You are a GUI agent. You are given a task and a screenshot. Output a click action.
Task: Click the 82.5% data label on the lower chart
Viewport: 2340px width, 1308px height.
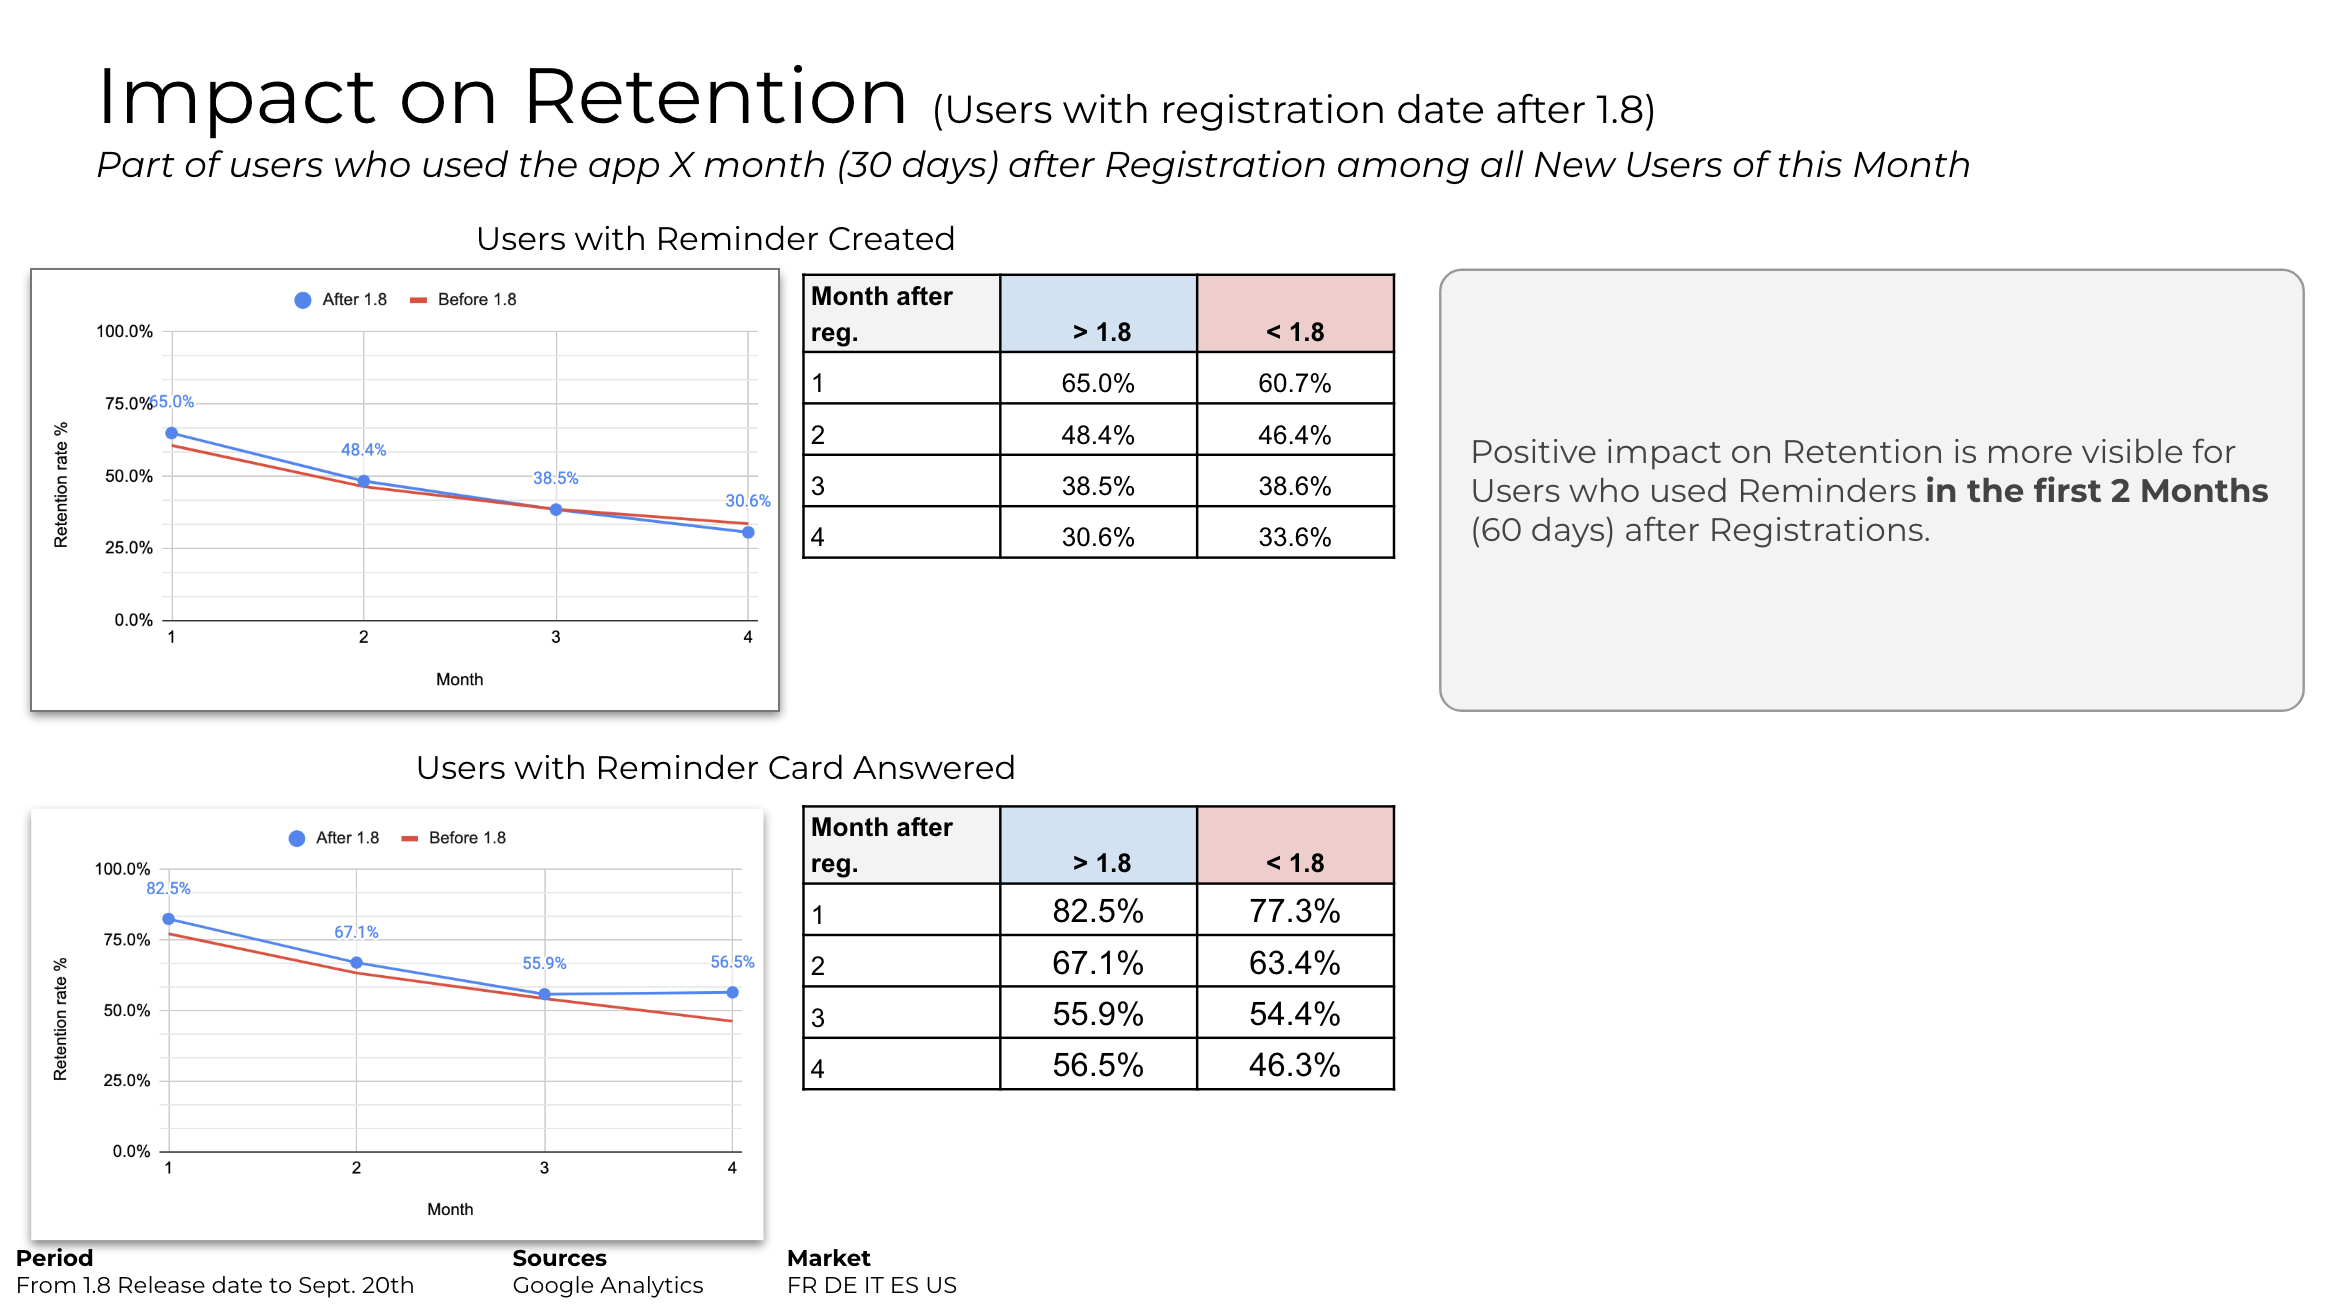tap(168, 888)
